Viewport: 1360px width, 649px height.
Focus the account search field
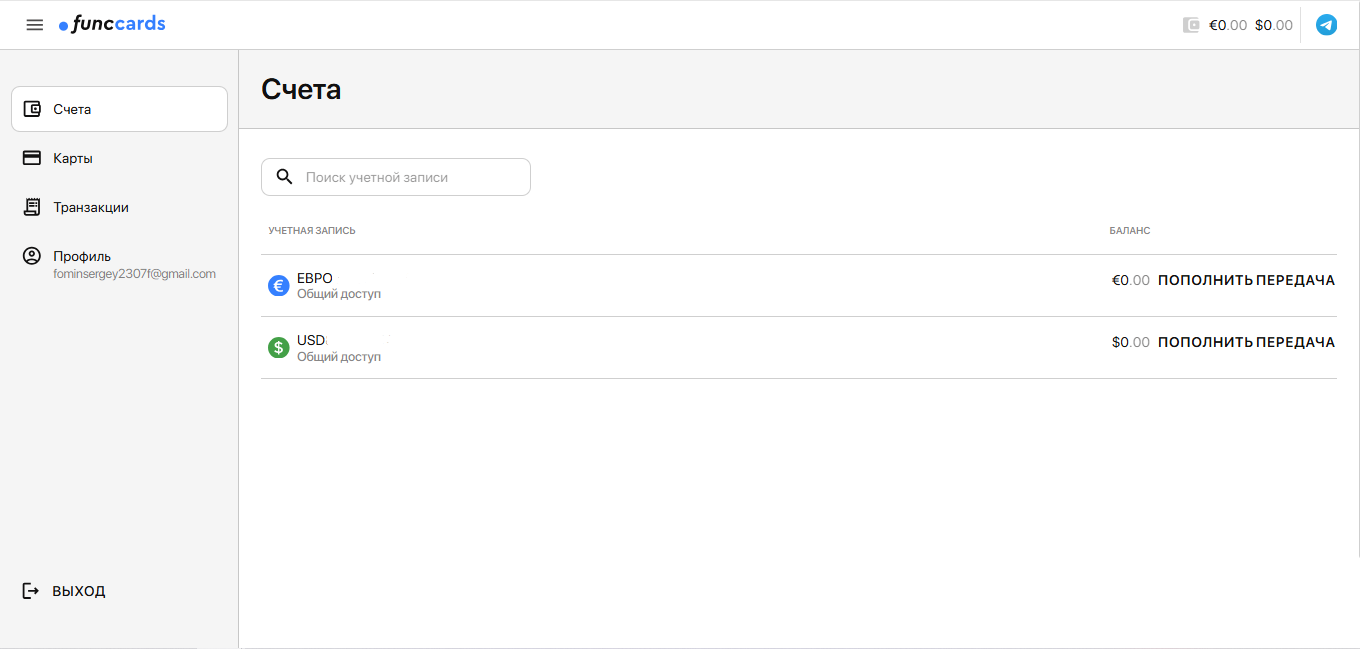click(x=410, y=177)
